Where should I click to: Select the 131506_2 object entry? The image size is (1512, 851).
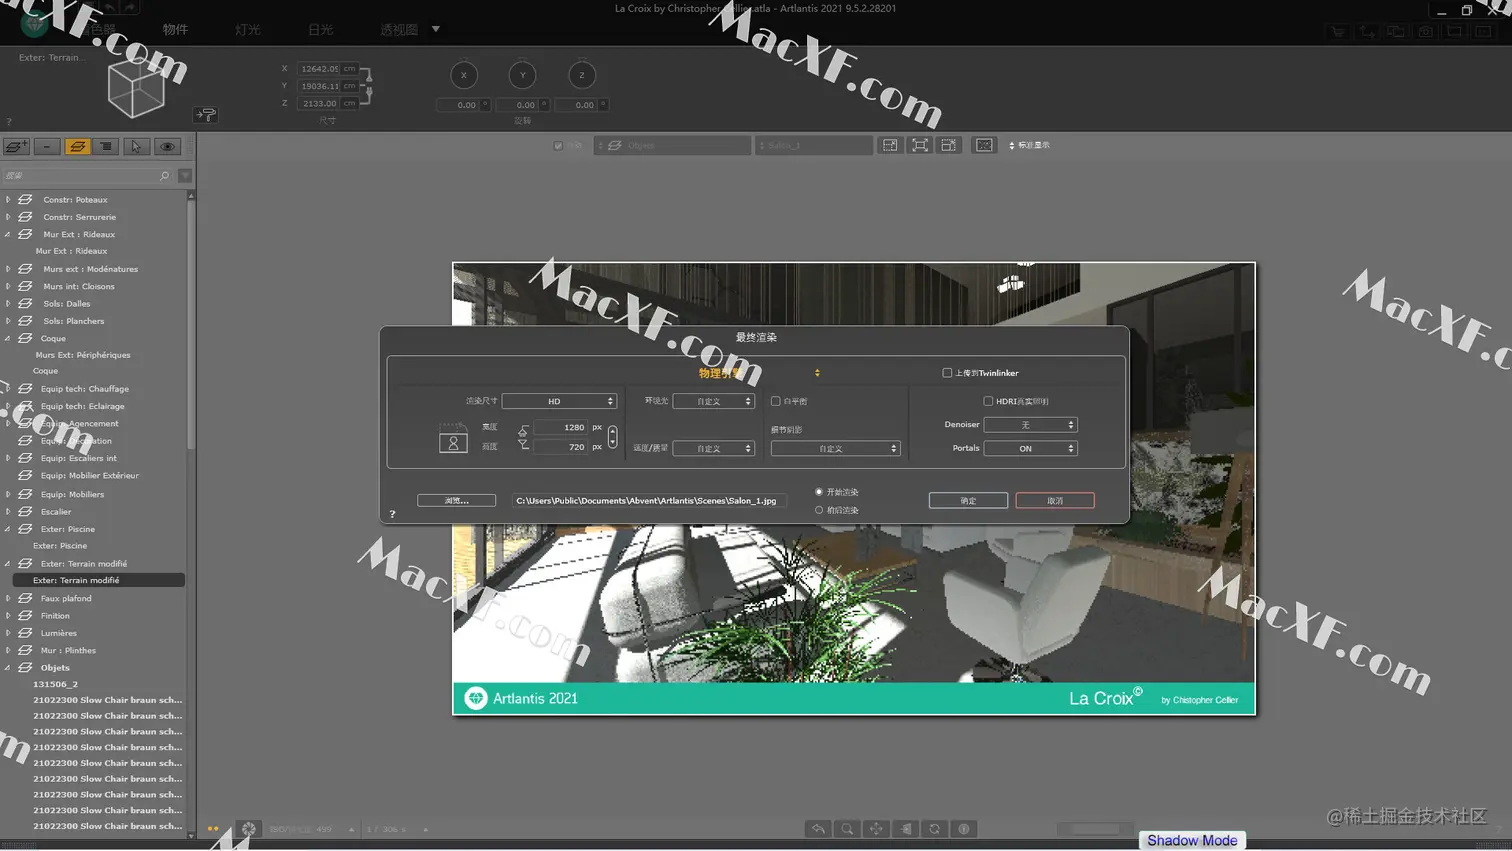(x=55, y=684)
